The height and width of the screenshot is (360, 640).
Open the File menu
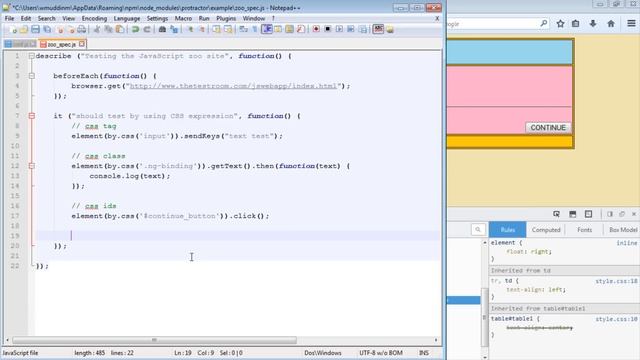click(9, 19)
